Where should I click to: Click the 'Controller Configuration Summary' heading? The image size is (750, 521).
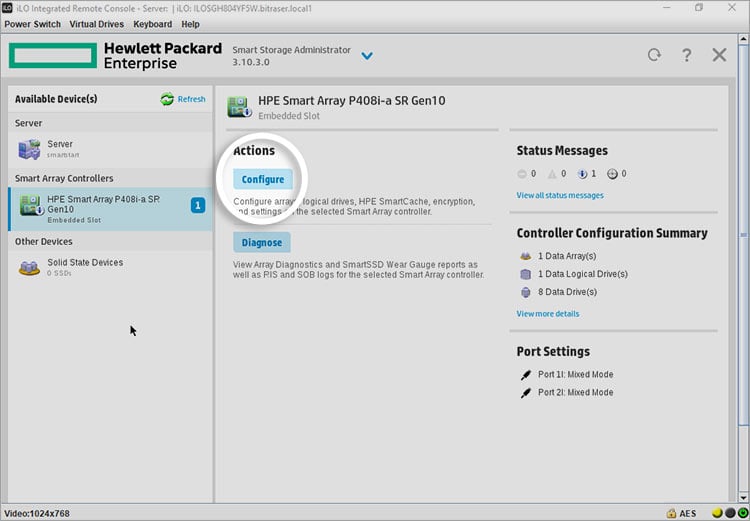click(612, 233)
